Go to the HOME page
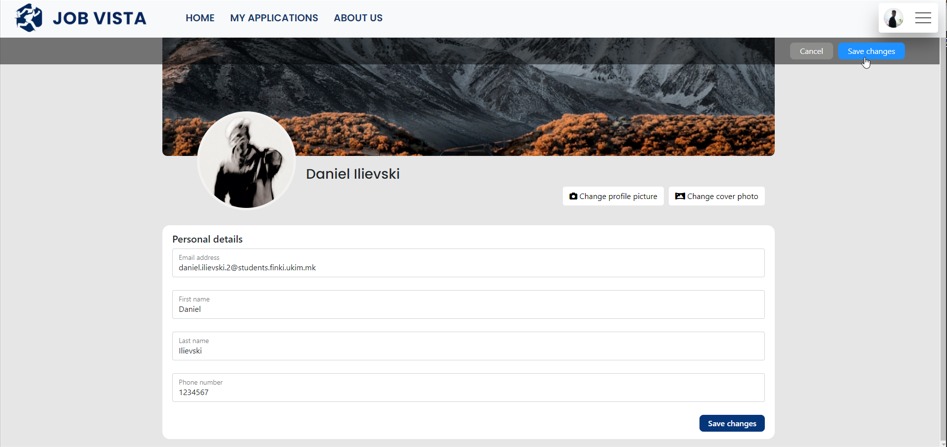The image size is (947, 447). coord(200,18)
